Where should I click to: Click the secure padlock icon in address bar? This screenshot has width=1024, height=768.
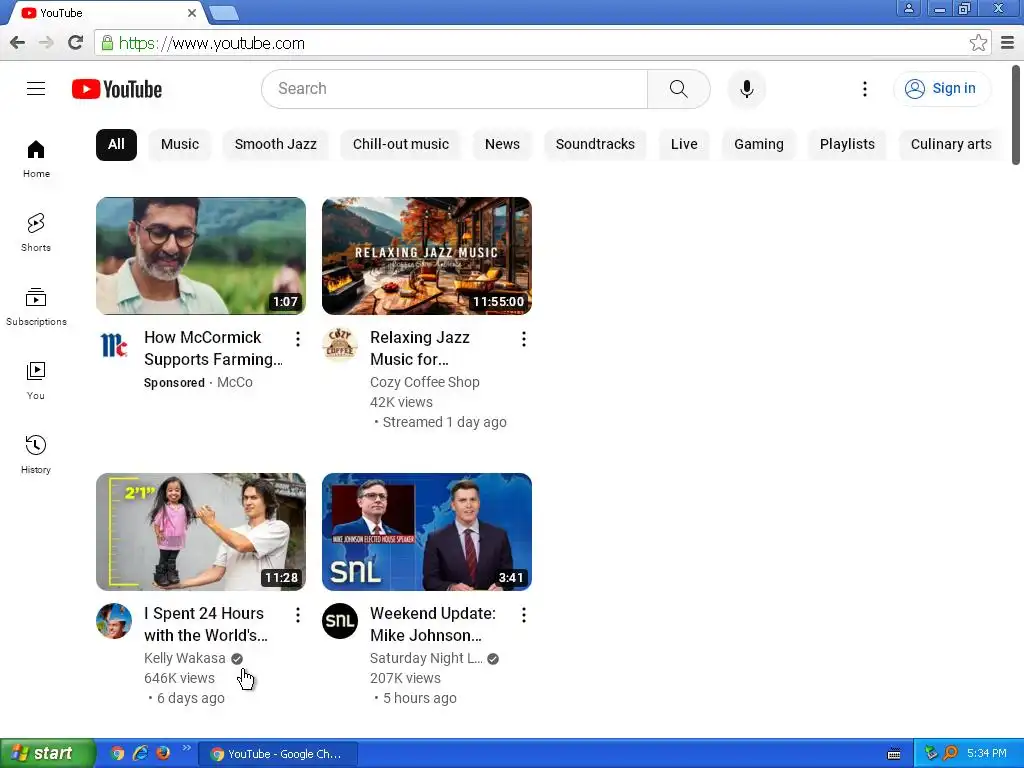[x=107, y=43]
